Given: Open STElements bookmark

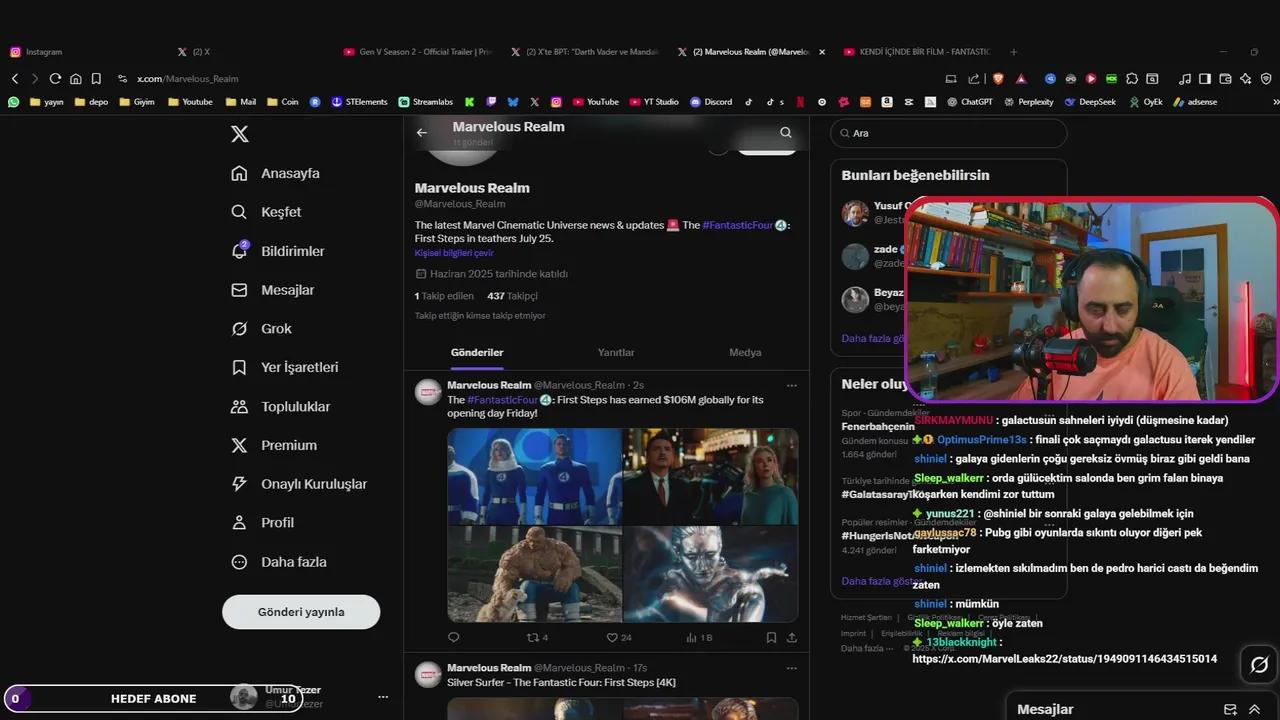Looking at the screenshot, I should (359, 102).
